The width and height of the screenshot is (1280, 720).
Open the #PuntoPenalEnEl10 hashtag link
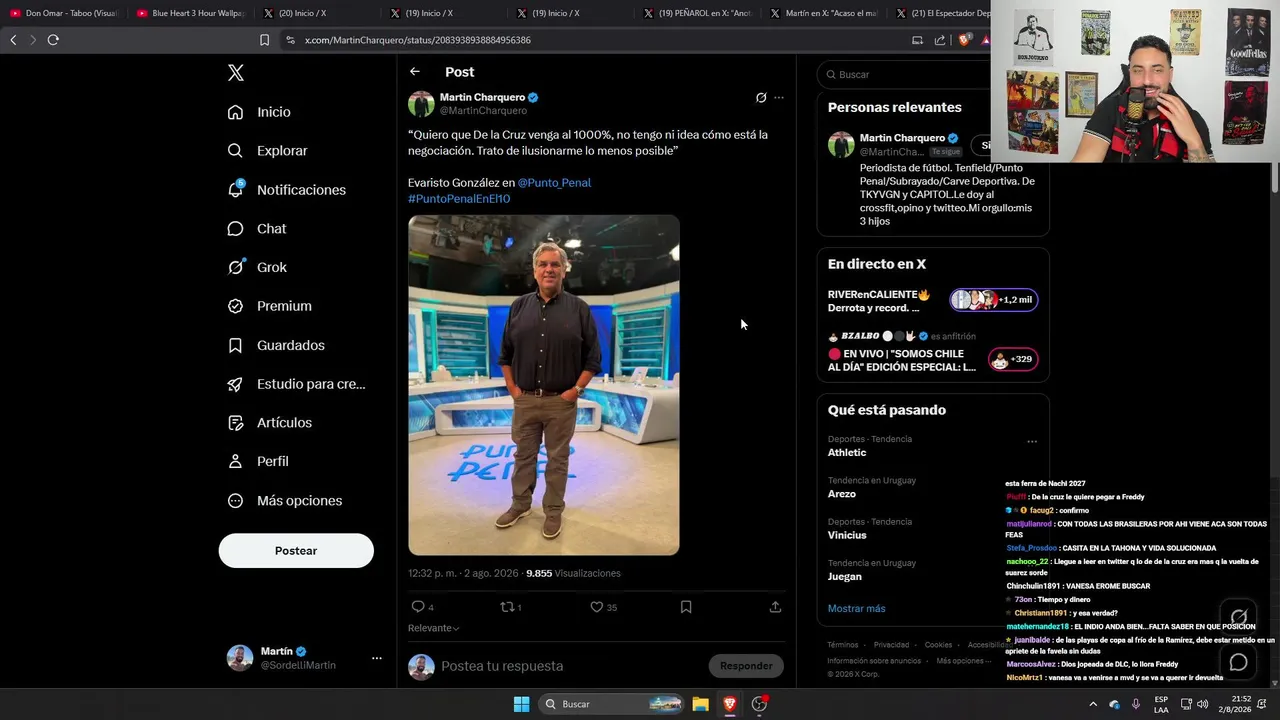point(459,199)
